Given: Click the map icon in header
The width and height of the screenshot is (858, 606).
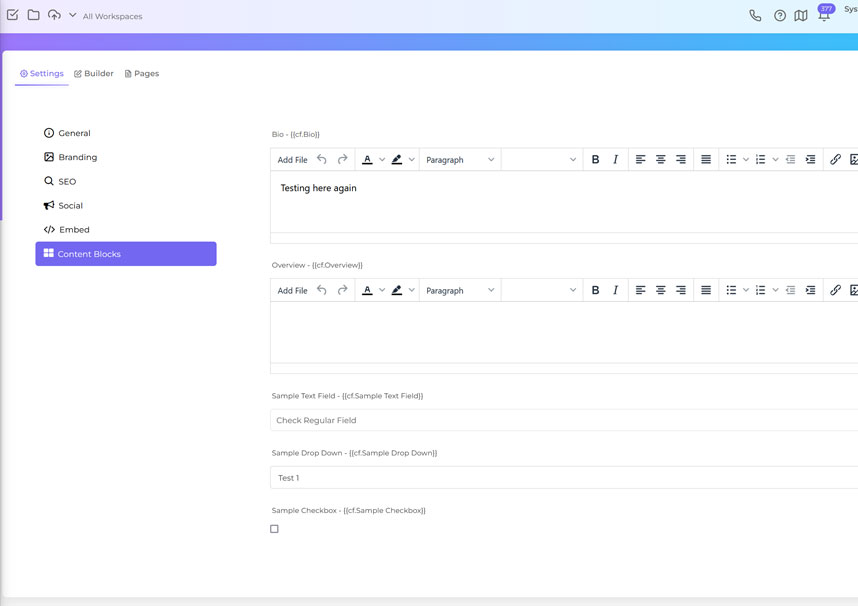Looking at the screenshot, I should (x=801, y=16).
